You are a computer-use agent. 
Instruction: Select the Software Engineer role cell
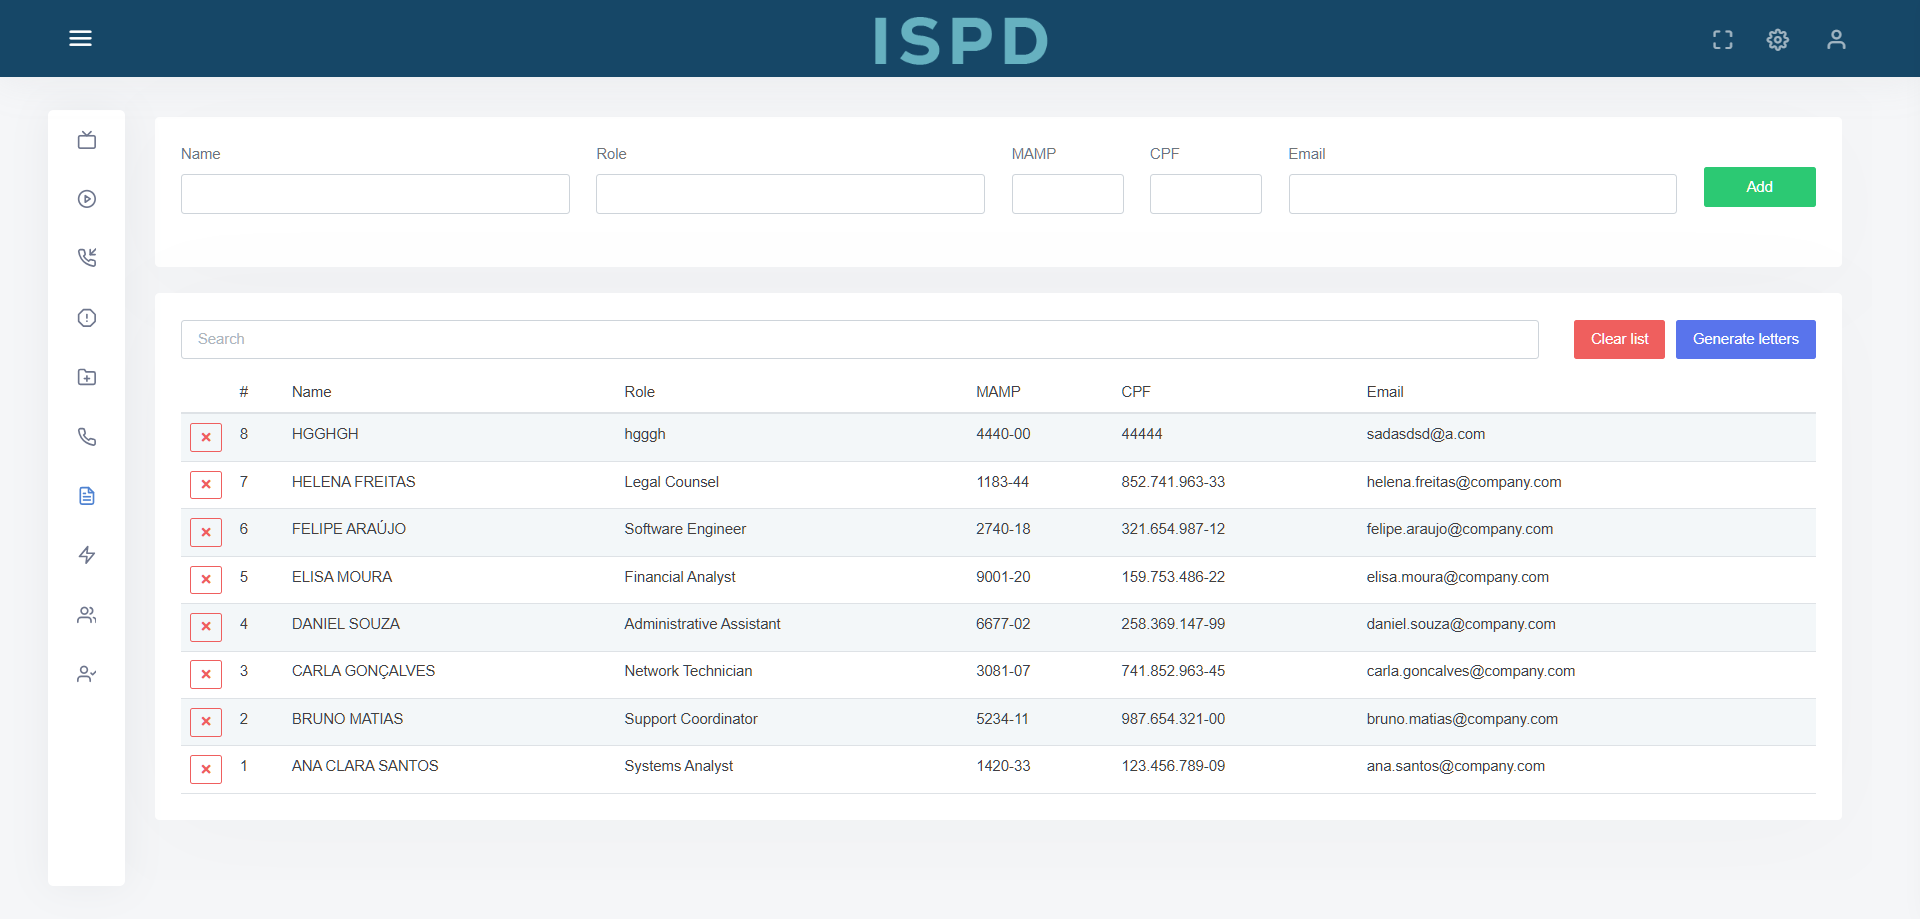pos(685,529)
